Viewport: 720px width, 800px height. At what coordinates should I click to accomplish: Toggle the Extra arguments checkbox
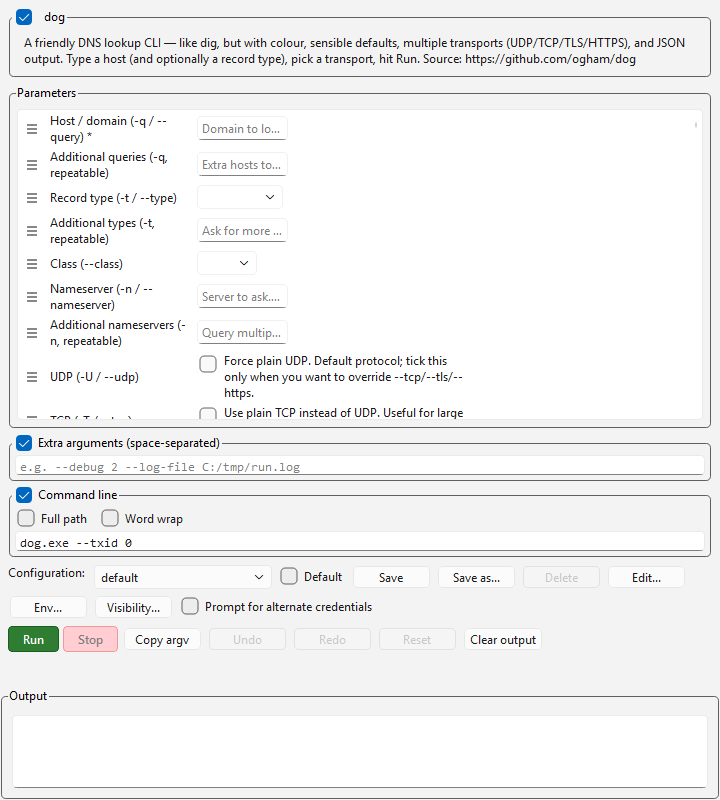(x=24, y=443)
